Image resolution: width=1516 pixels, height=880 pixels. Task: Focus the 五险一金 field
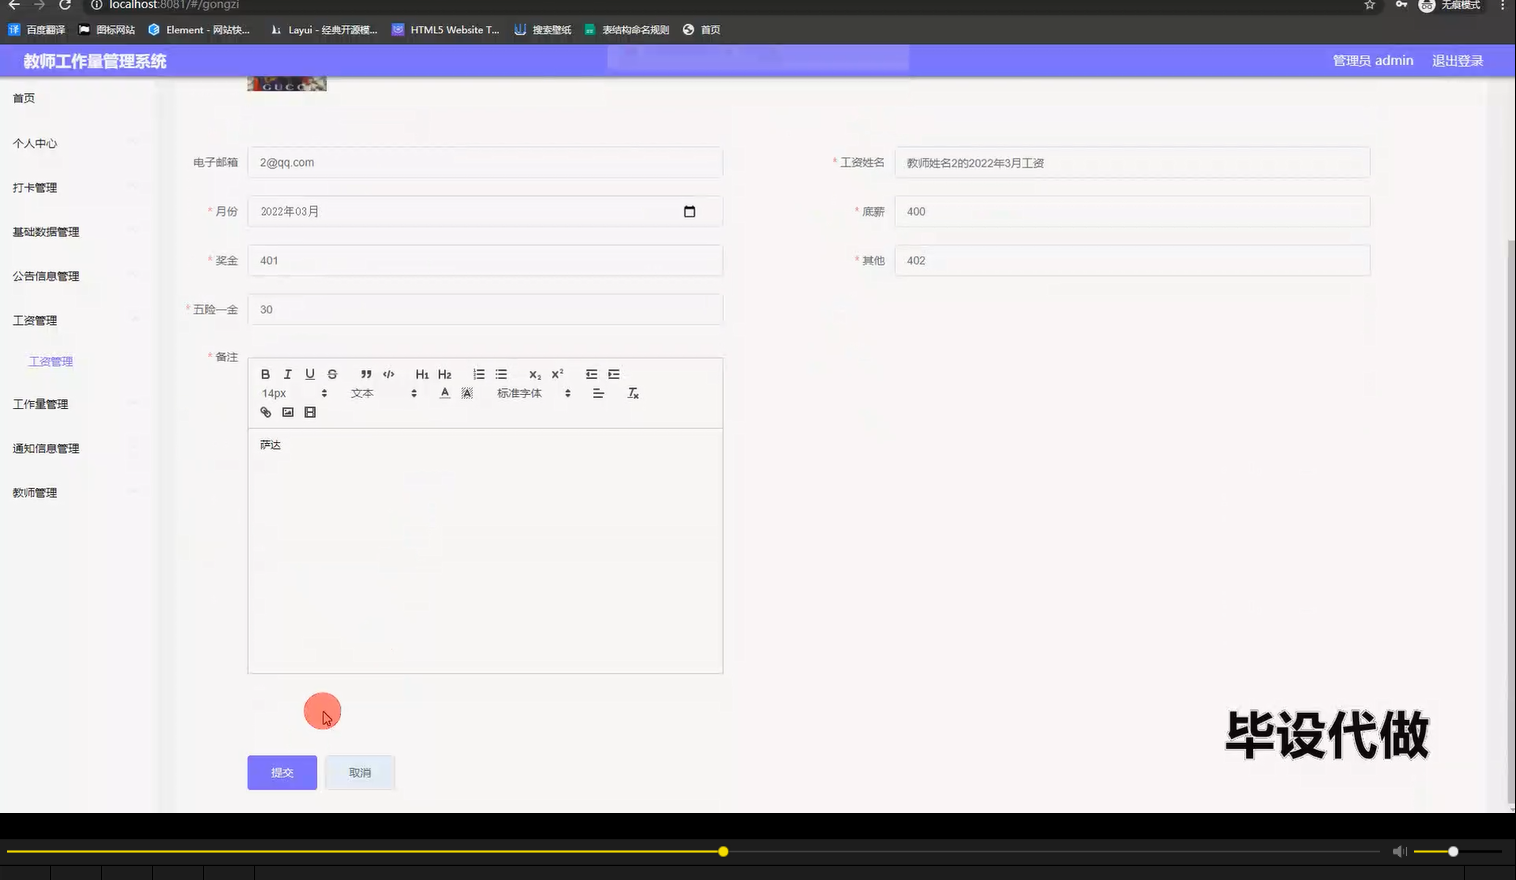pos(485,309)
